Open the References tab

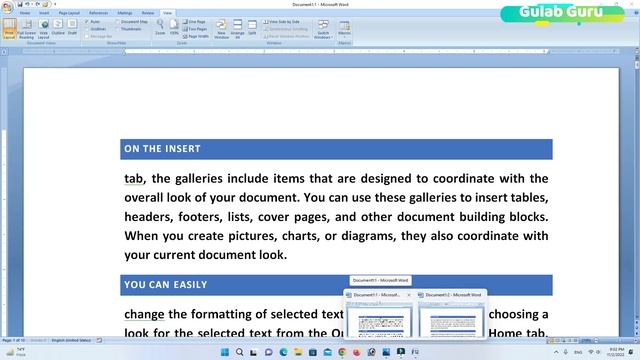98,13
